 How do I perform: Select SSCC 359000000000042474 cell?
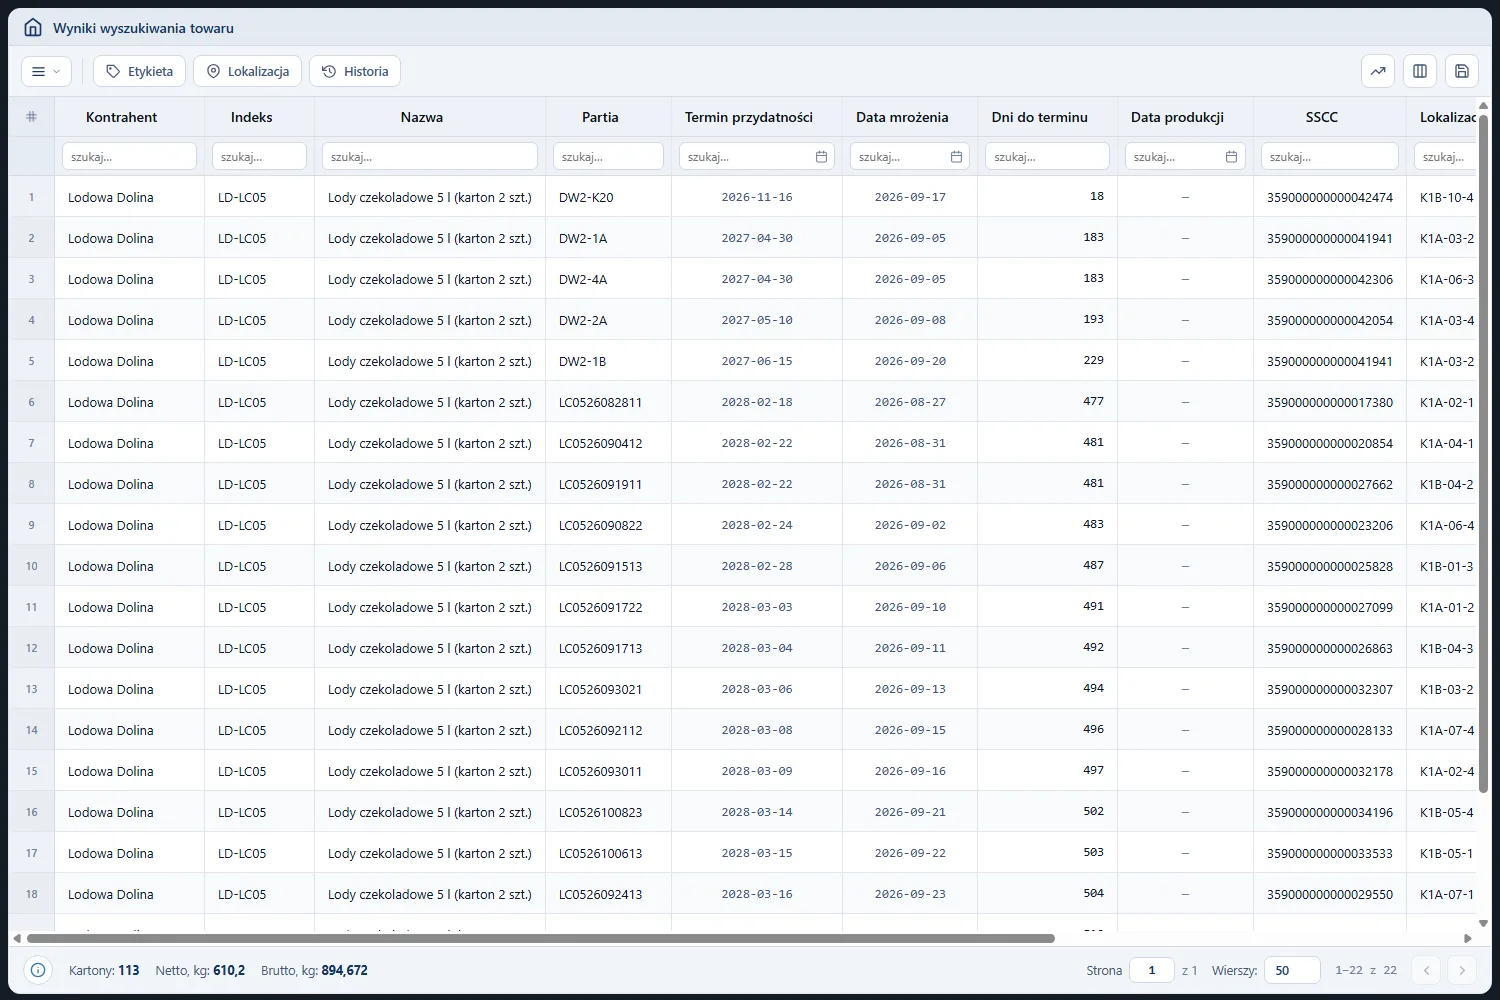[x=1329, y=197]
